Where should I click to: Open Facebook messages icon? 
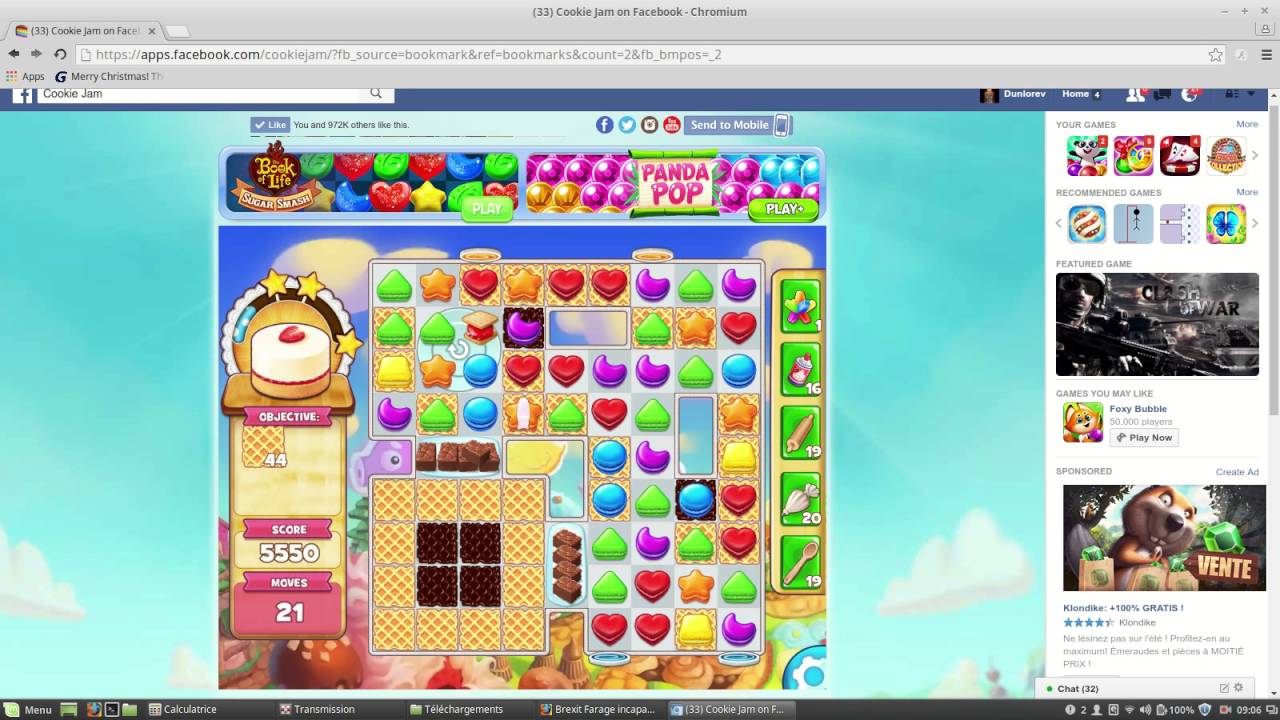[1162, 94]
